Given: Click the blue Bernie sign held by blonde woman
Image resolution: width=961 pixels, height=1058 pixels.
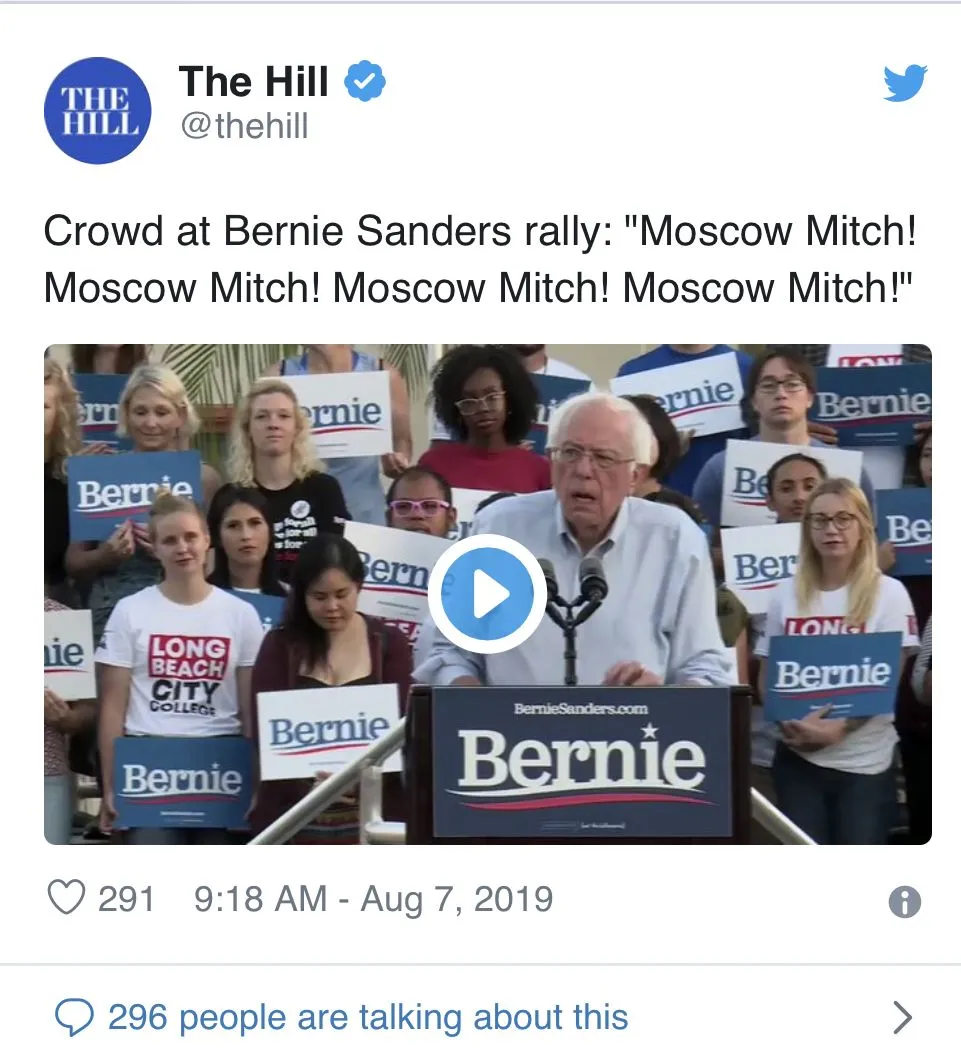Looking at the screenshot, I should click(834, 675).
